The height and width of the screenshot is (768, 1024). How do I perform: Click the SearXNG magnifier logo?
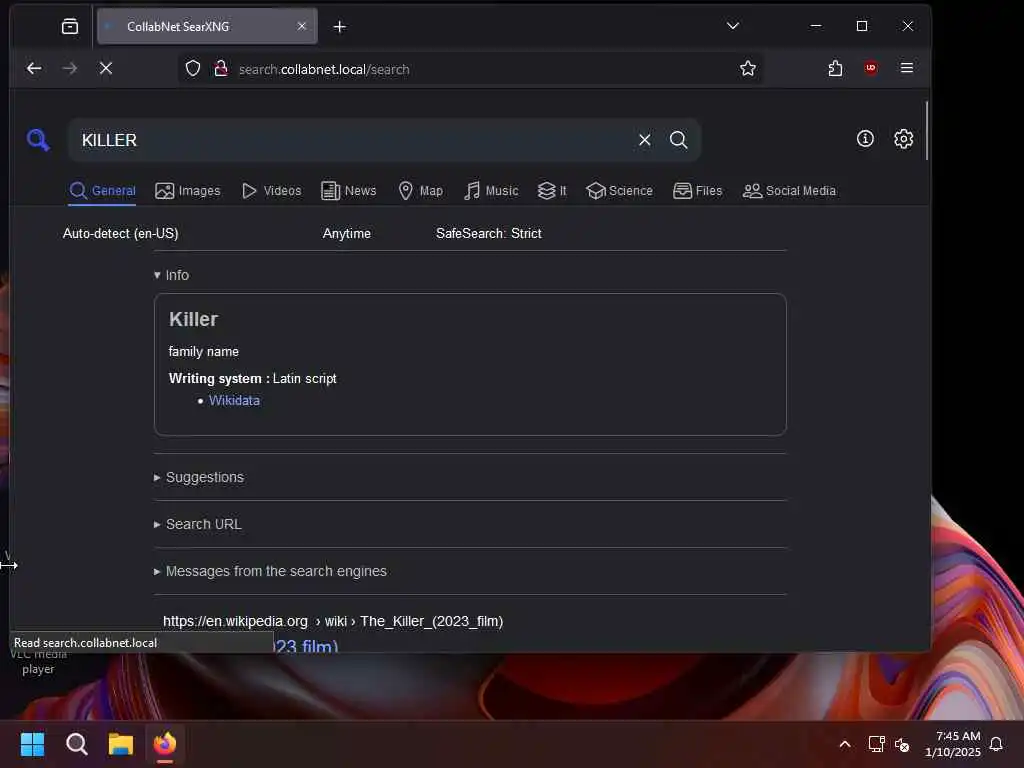[x=38, y=139]
